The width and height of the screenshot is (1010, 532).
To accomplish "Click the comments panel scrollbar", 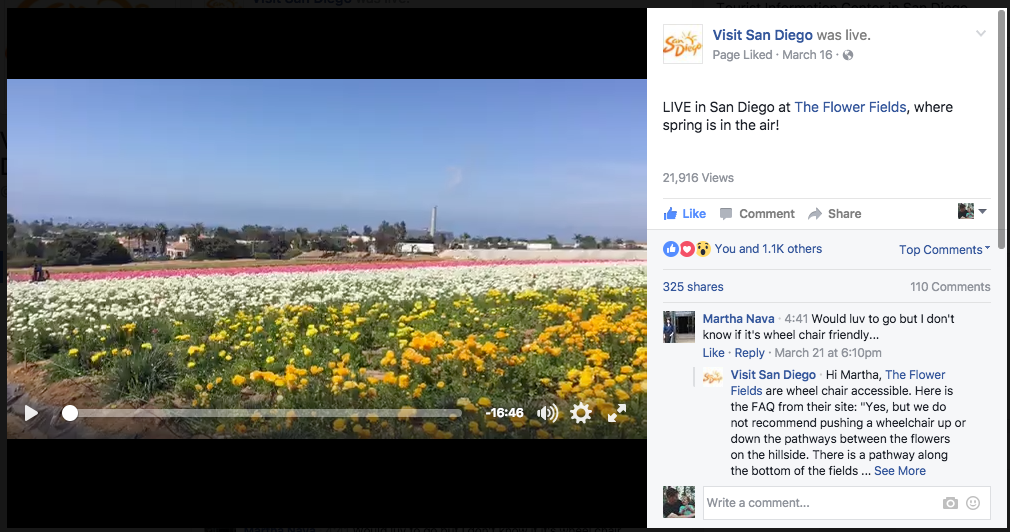I will pyautogui.click(x=1000, y=129).
